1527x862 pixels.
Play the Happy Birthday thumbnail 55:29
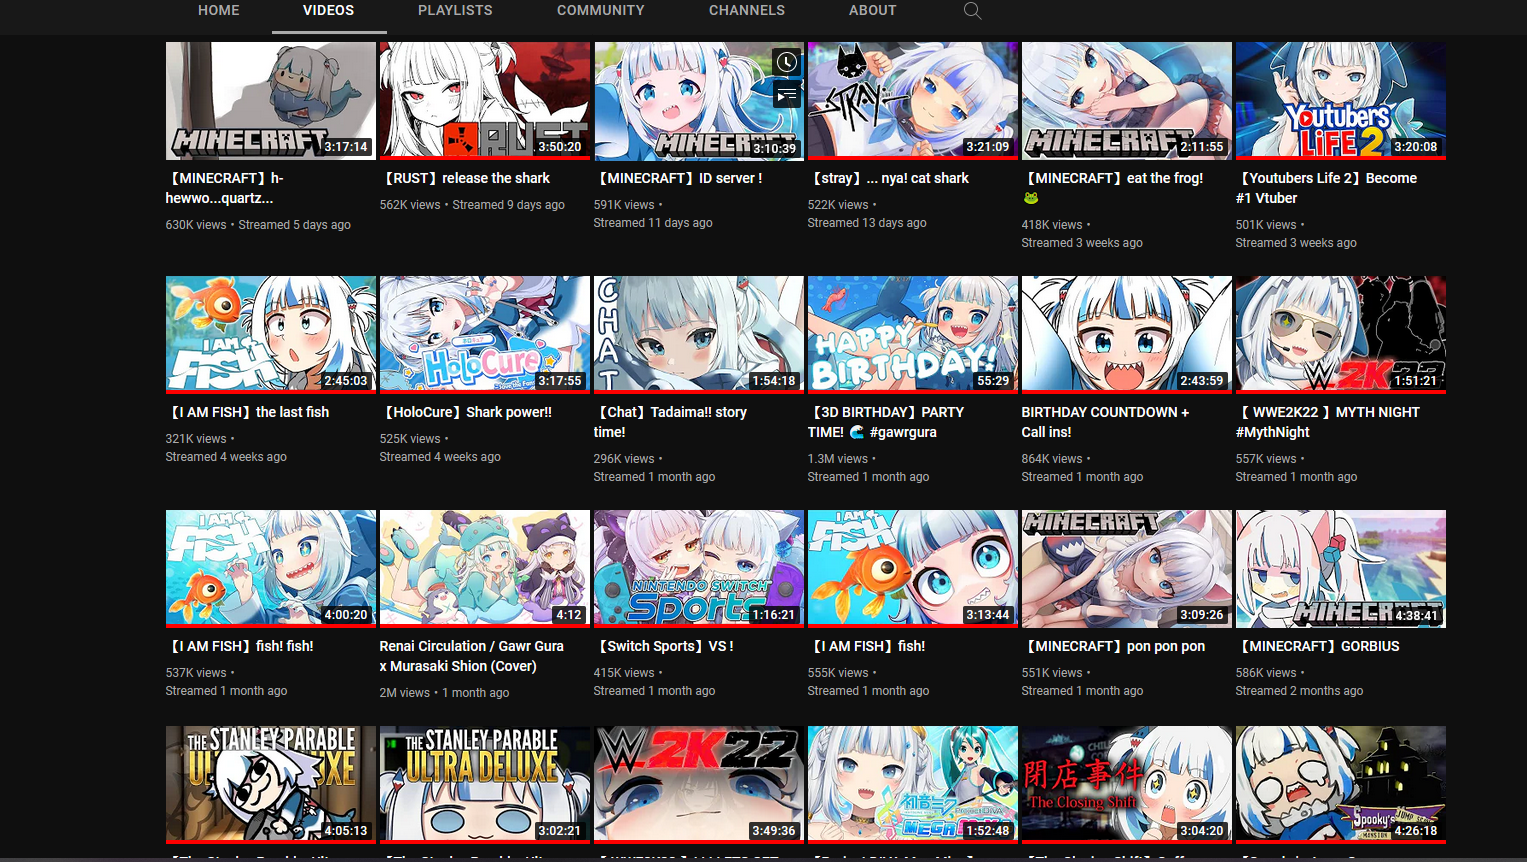[913, 334]
